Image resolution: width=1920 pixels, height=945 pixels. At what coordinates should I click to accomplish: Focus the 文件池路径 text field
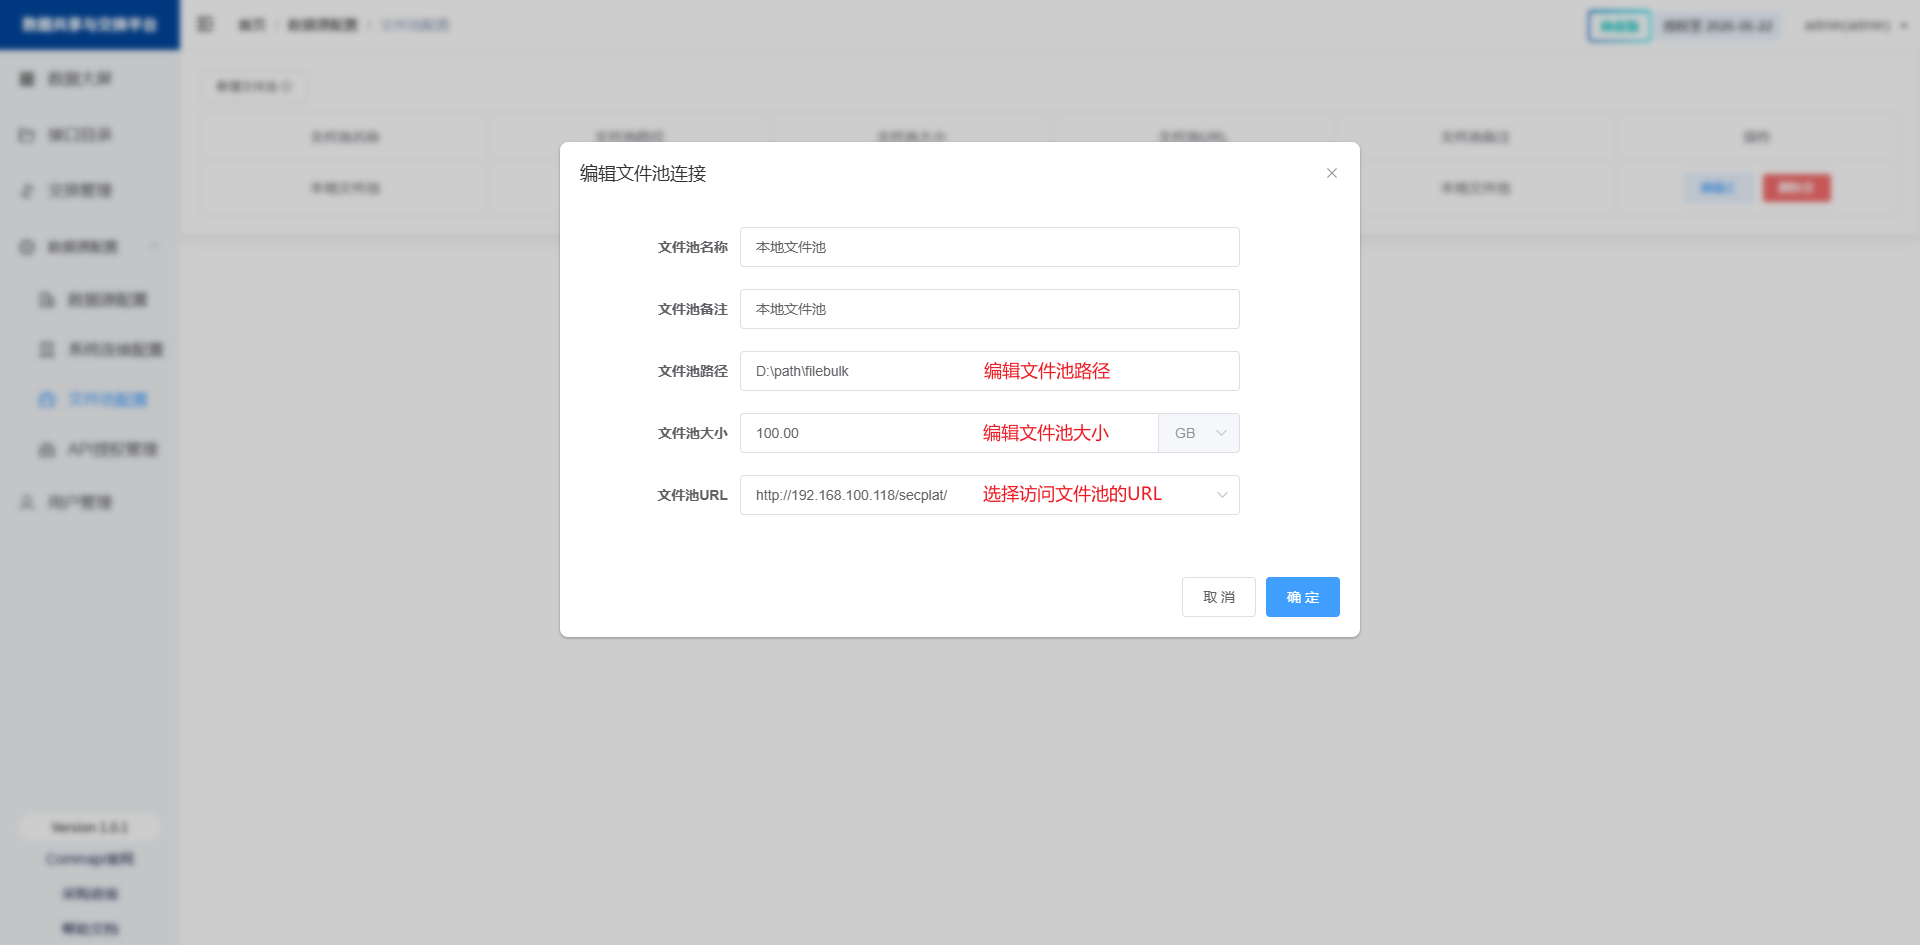click(x=860, y=371)
